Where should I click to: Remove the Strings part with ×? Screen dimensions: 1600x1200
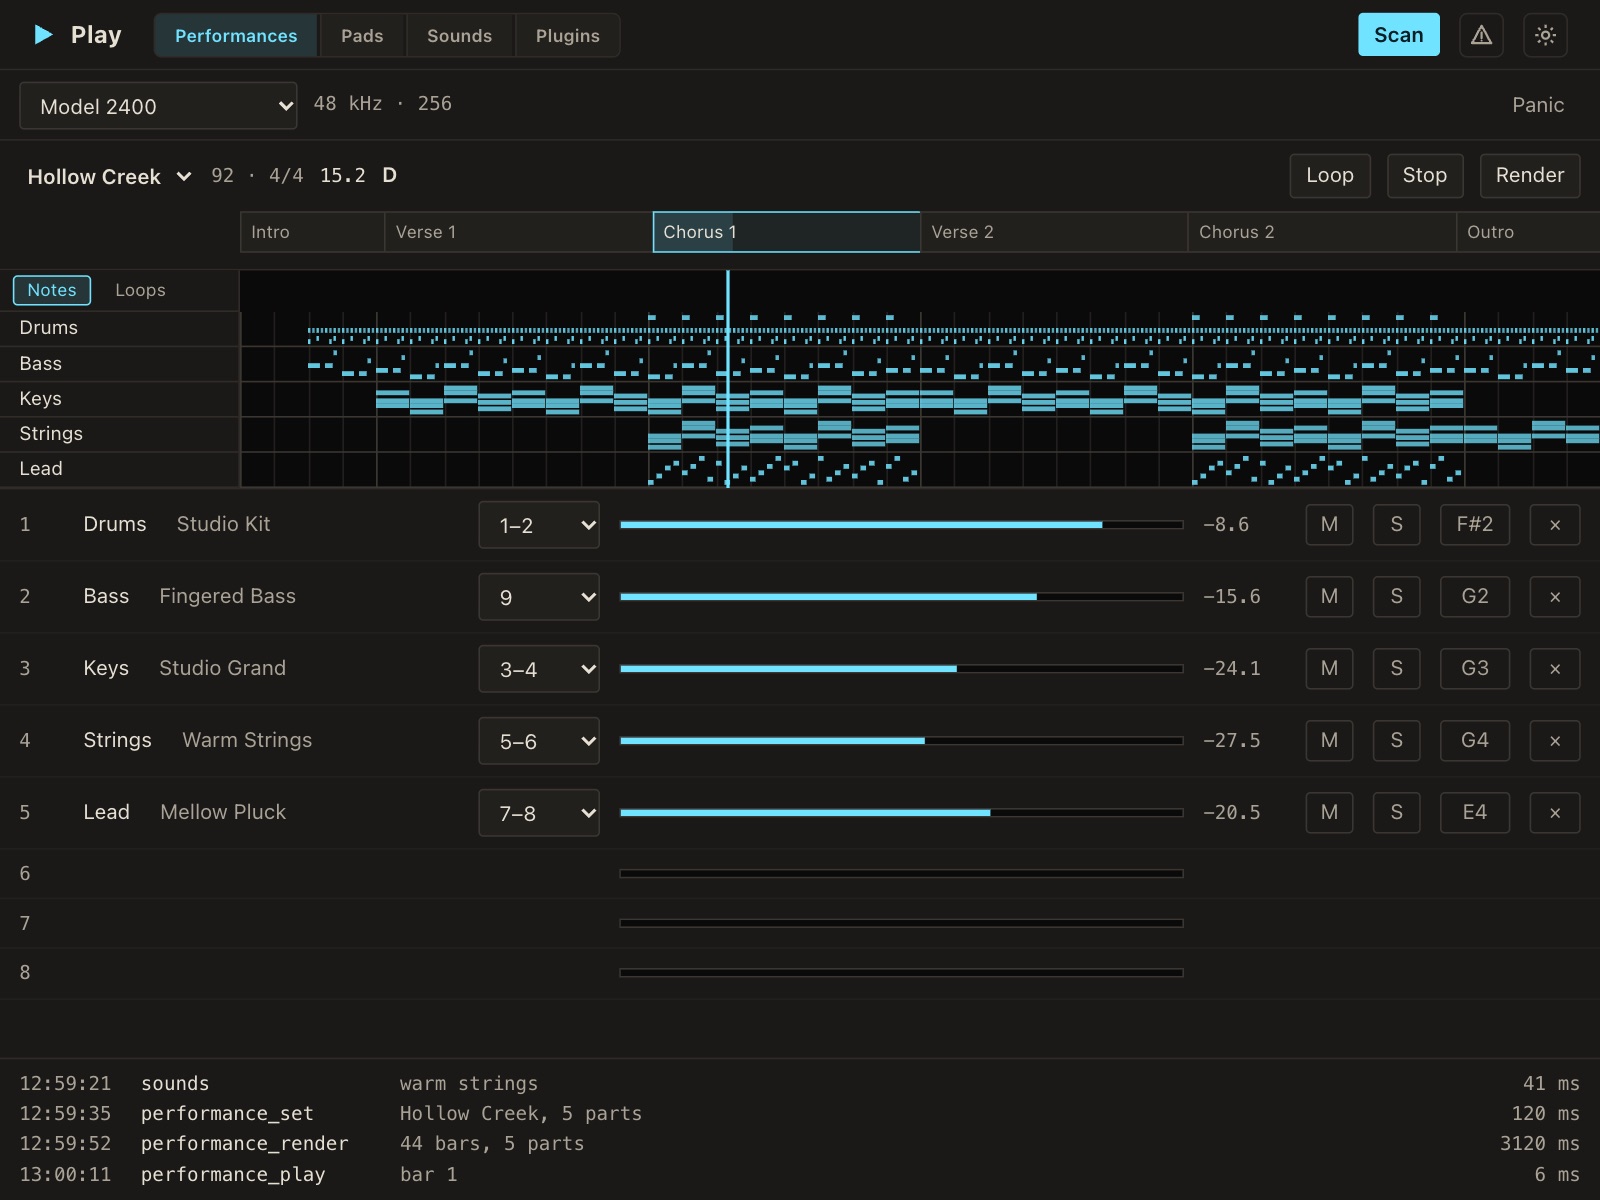(x=1555, y=741)
